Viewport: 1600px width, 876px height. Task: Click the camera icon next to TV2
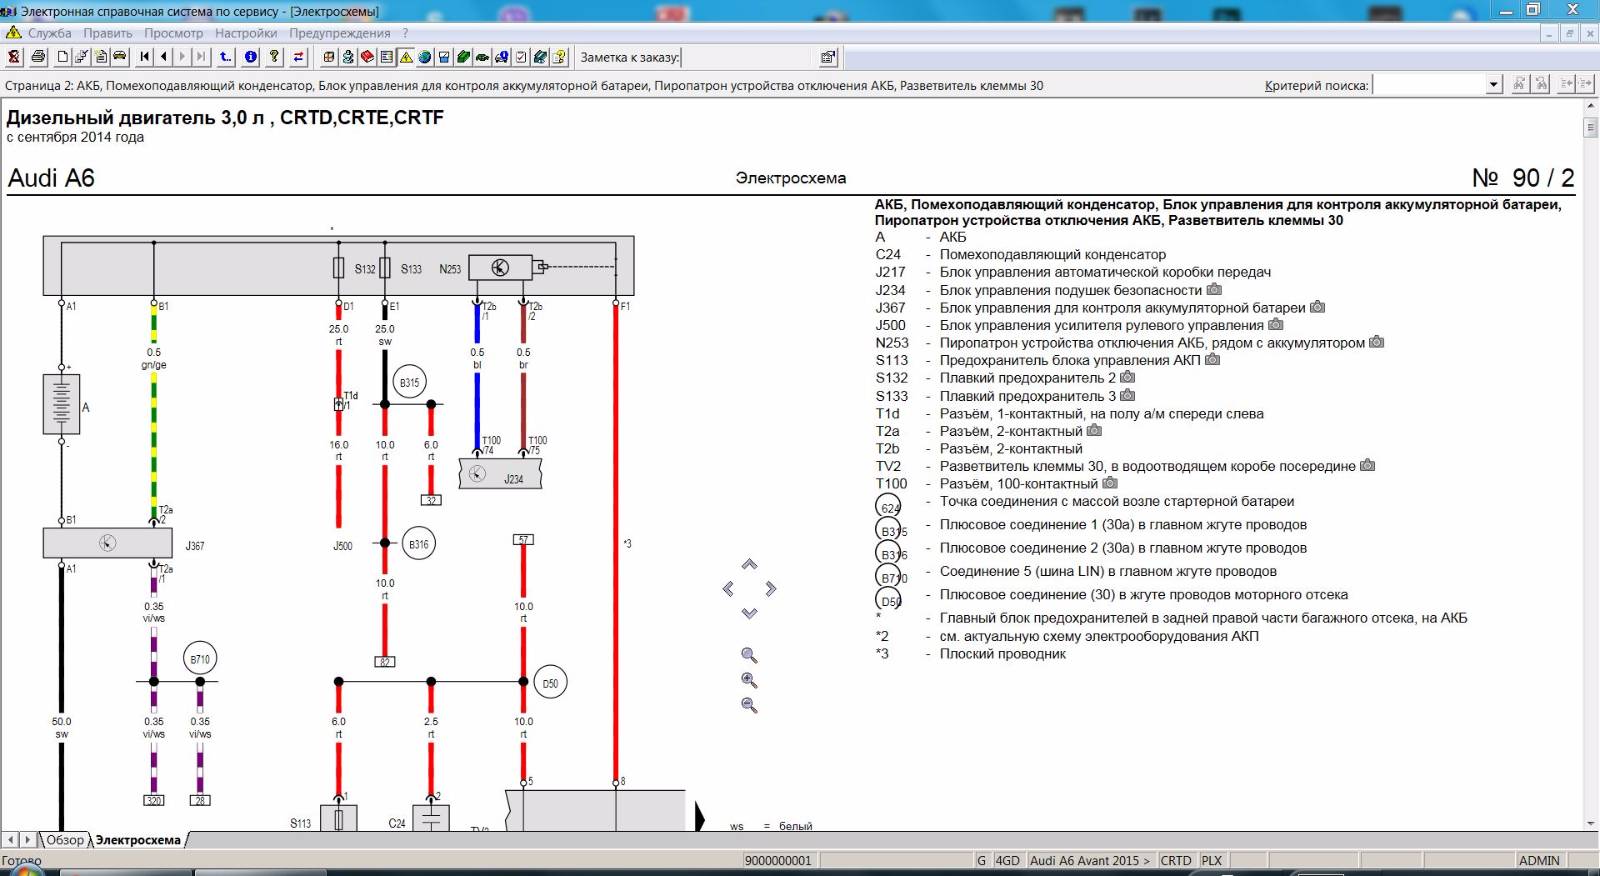pyautogui.click(x=1368, y=465)
